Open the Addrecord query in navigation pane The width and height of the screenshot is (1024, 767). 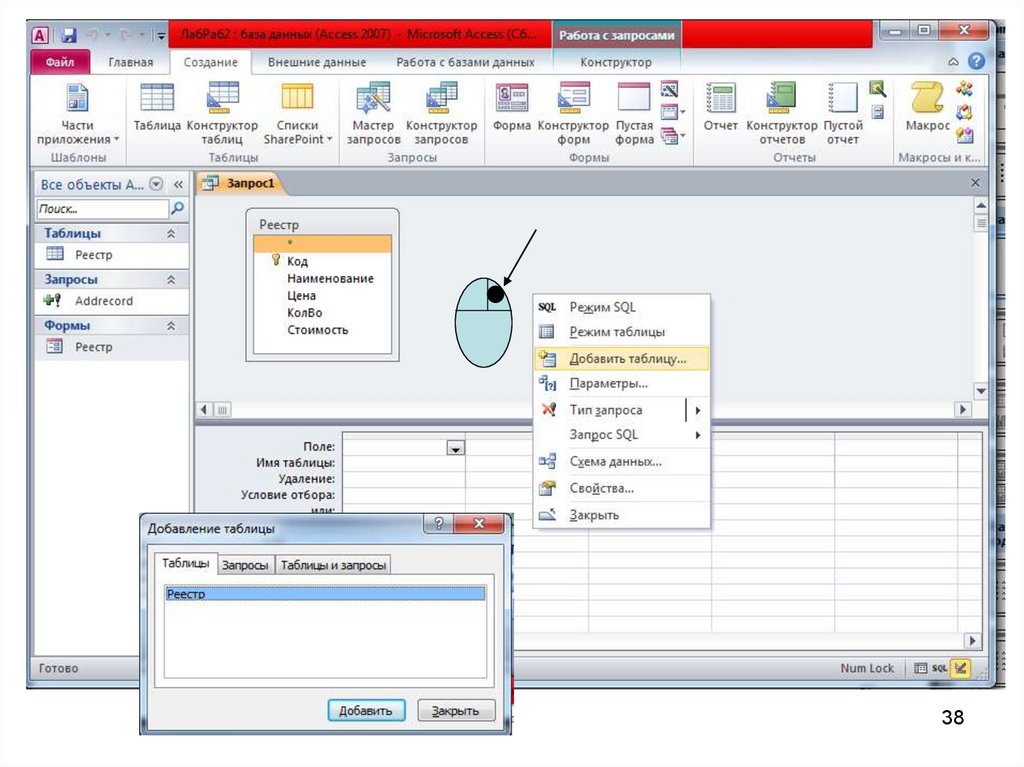point(103,301)
